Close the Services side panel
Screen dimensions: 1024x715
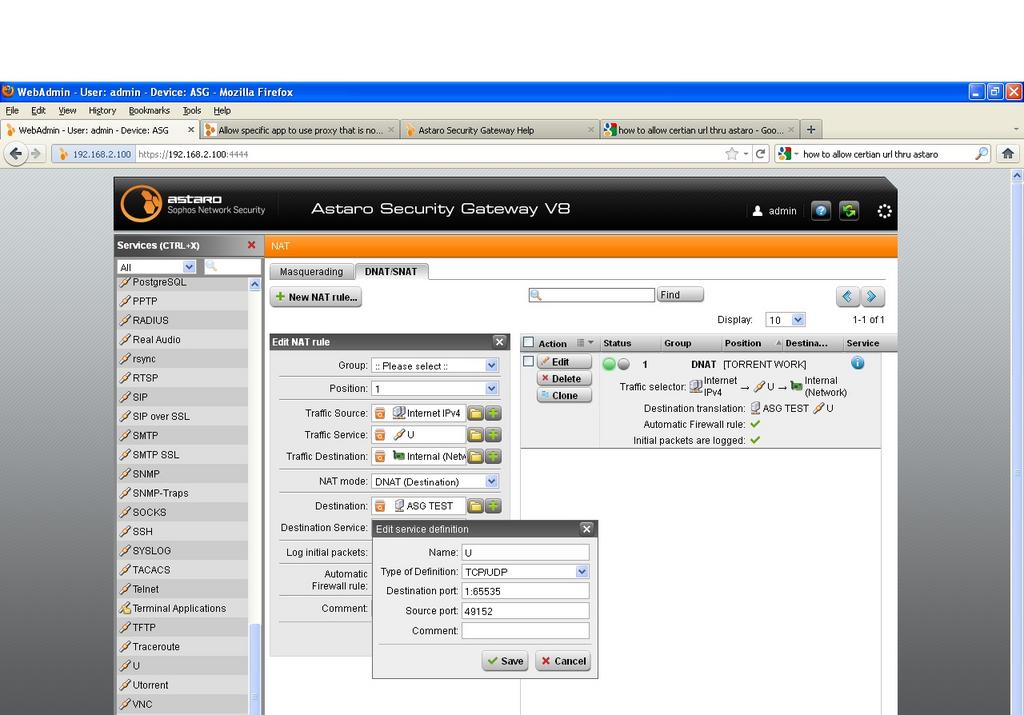(251, 245)
